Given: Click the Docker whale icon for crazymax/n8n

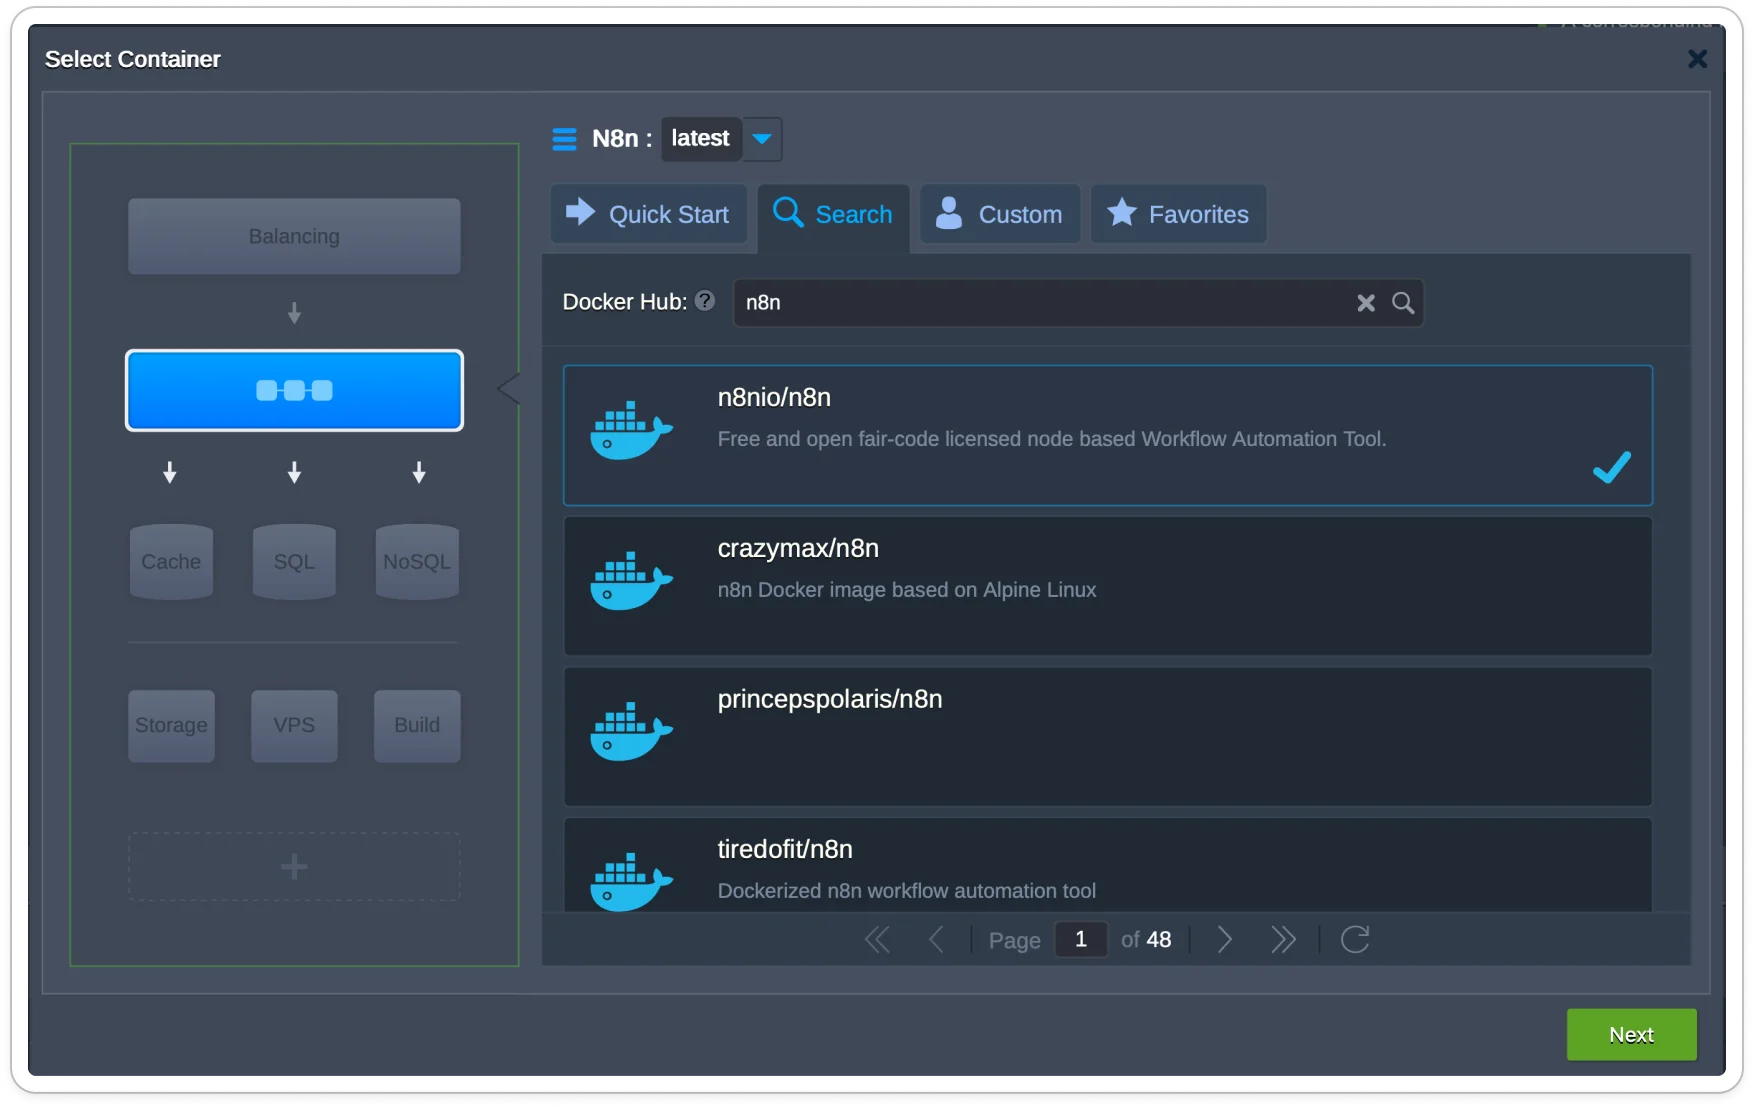Looking at the screenshot, I should point(631,581).
